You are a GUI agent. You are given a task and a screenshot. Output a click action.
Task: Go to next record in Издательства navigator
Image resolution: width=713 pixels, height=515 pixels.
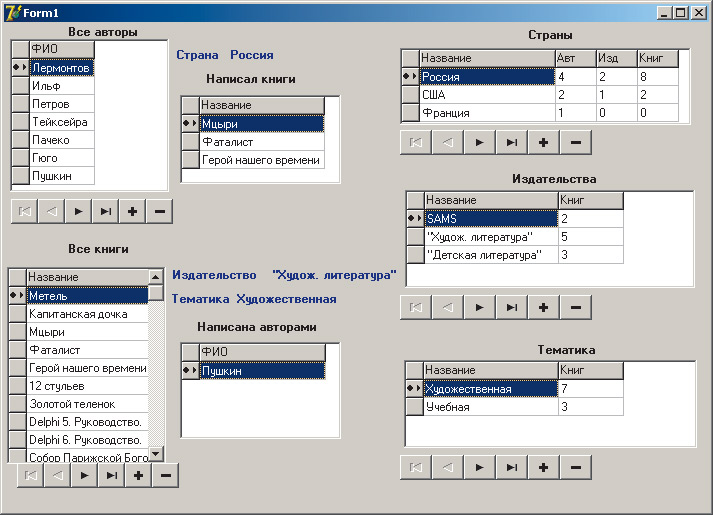(479, 308)
